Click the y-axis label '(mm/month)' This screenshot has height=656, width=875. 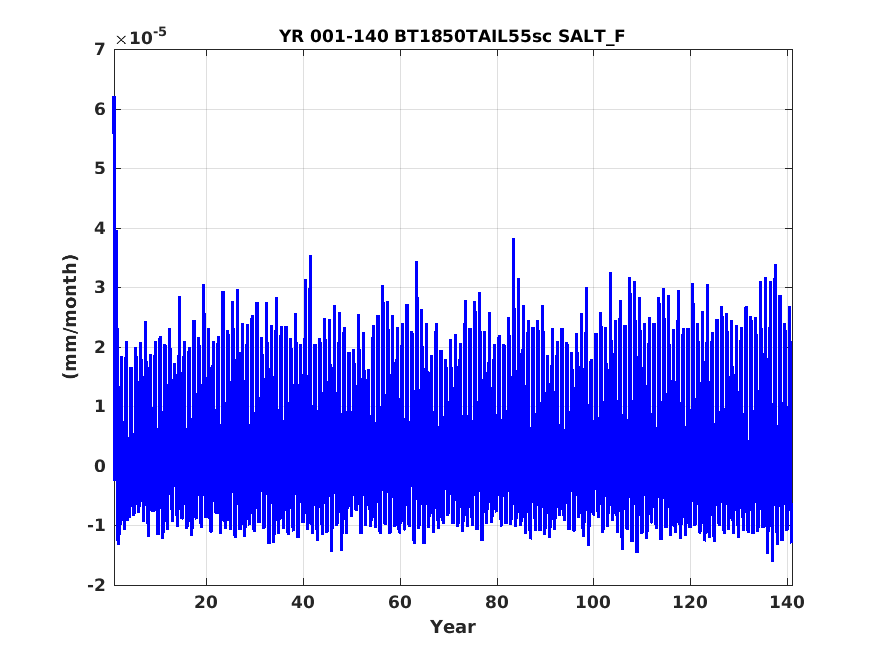click(x=70, y=316)
